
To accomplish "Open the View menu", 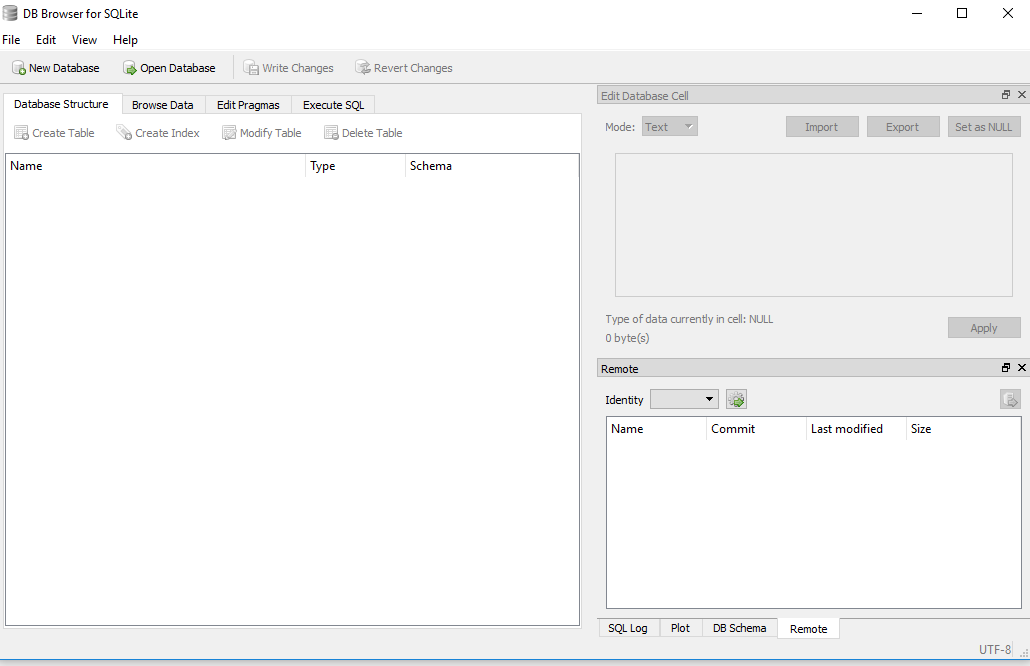I will tap(84, 39).
